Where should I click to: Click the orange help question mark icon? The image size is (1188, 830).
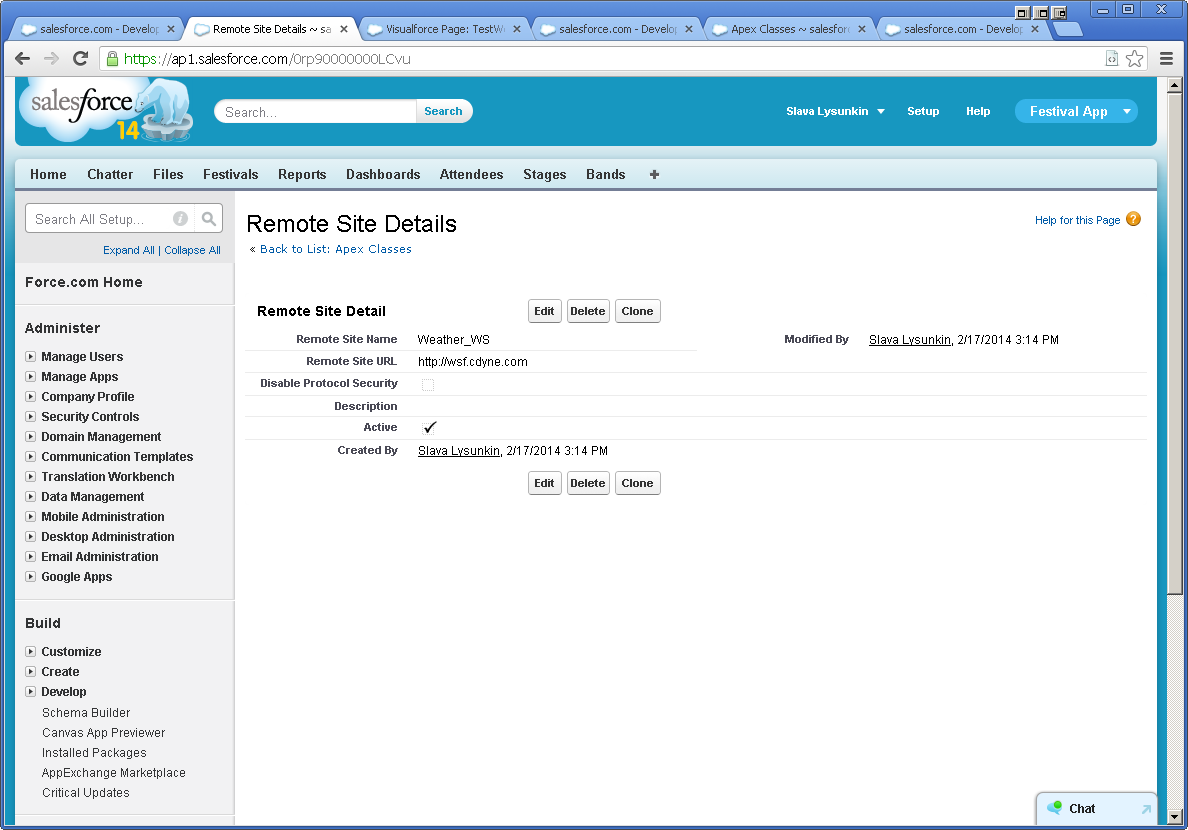(1133, 219)
